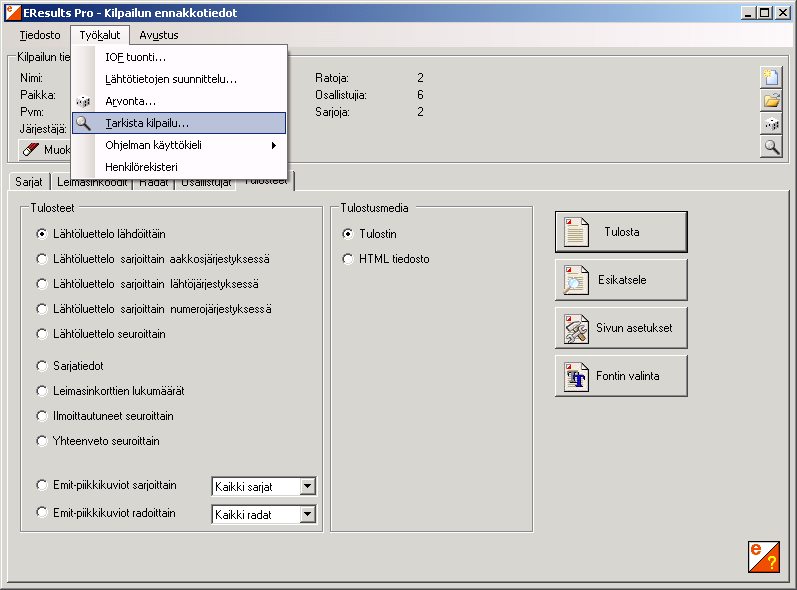The width and height of the screenshot is (797, 590).
Task: Switch to the Radat tab
Action: [x=154, y=183]
